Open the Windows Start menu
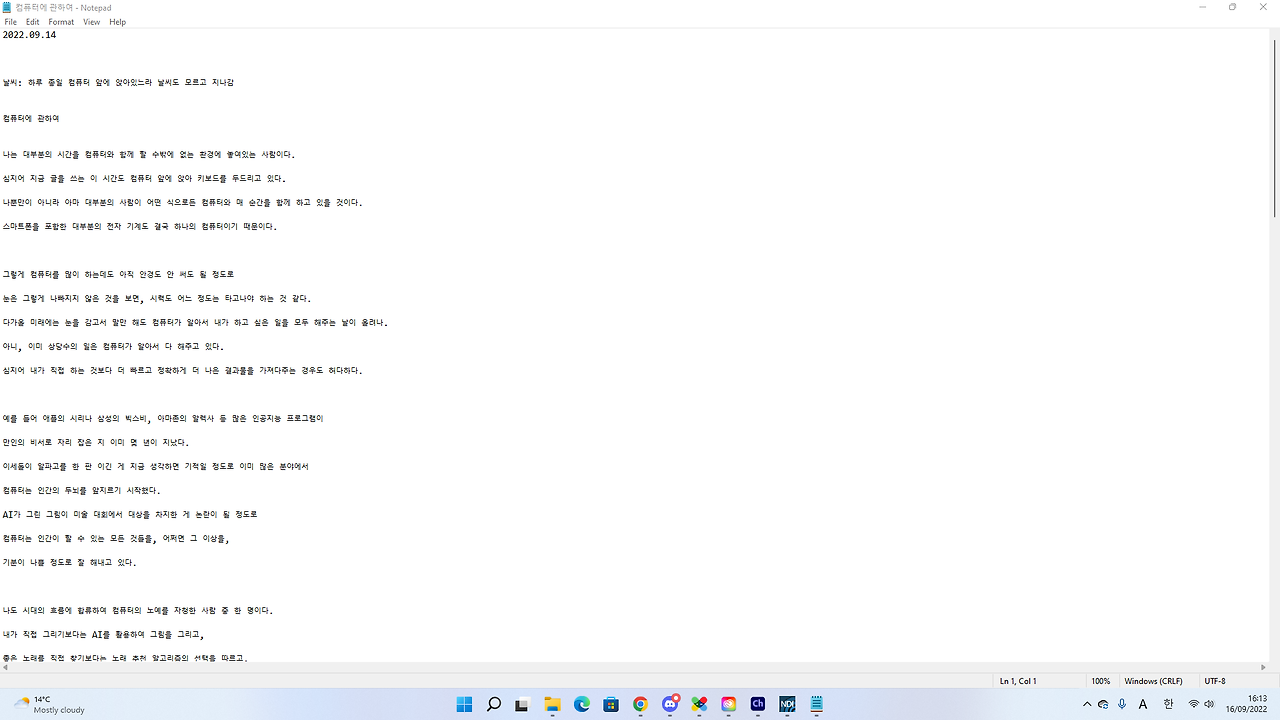 [x=464, y=704]
